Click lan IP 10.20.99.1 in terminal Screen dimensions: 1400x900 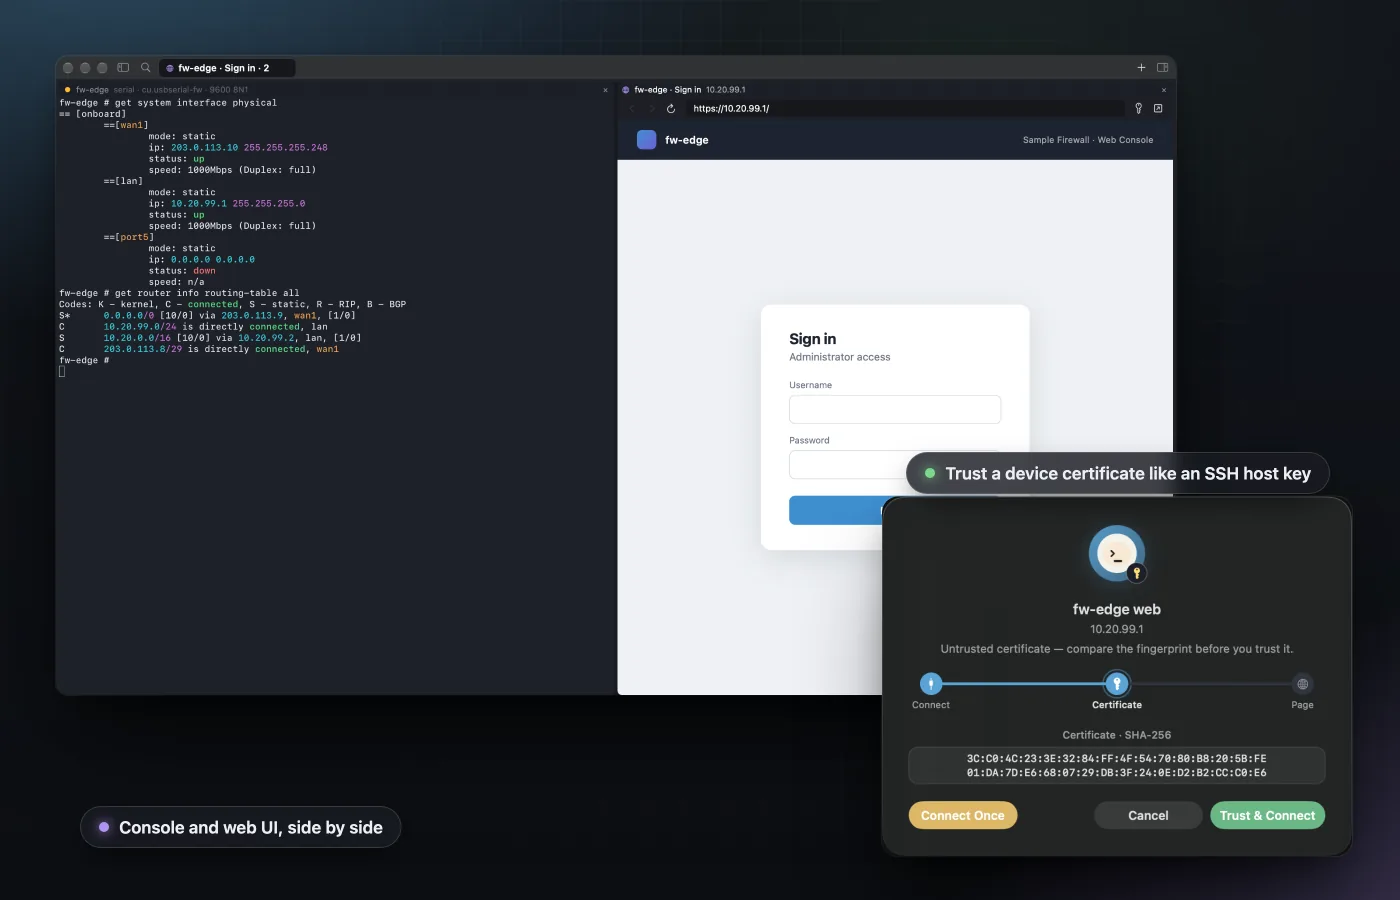[x=199, y=204]
